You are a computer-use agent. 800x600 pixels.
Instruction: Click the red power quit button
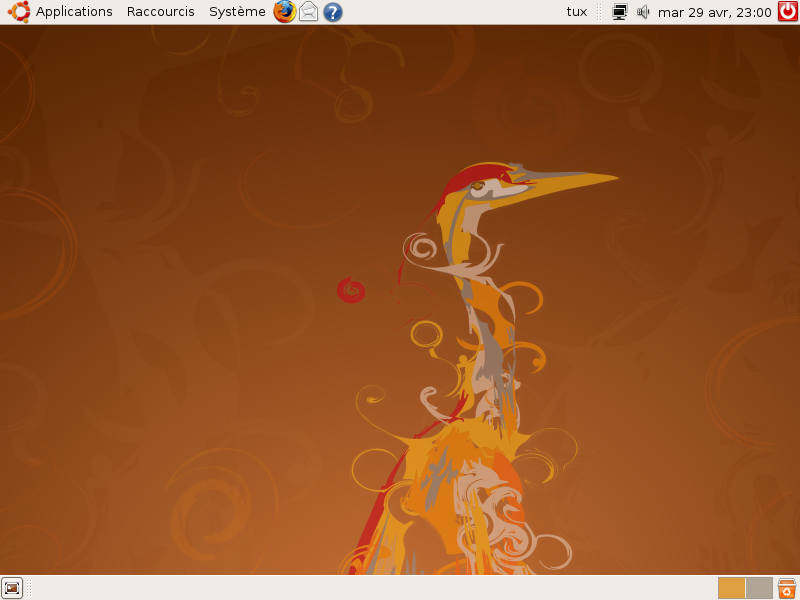click(788, 12)
